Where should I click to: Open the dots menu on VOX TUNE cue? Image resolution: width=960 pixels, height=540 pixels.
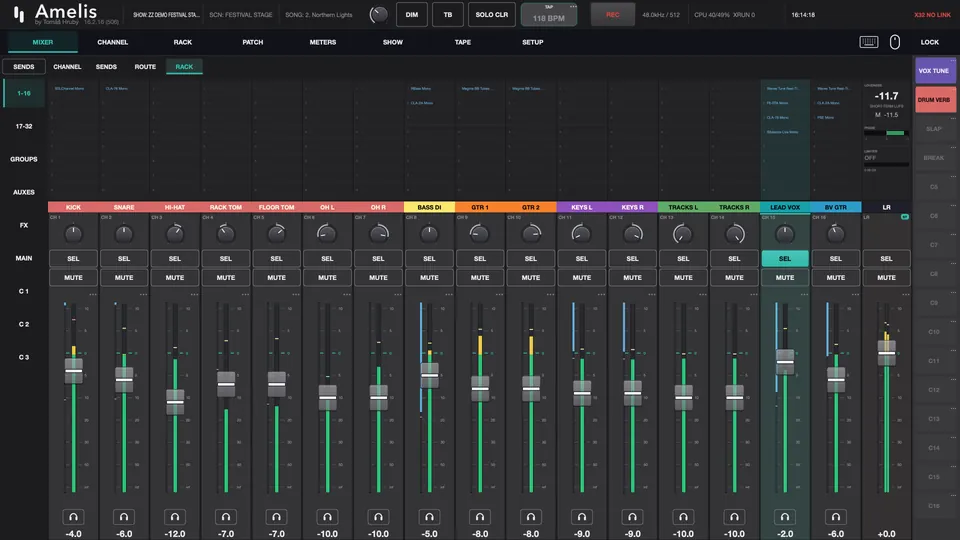953,61
